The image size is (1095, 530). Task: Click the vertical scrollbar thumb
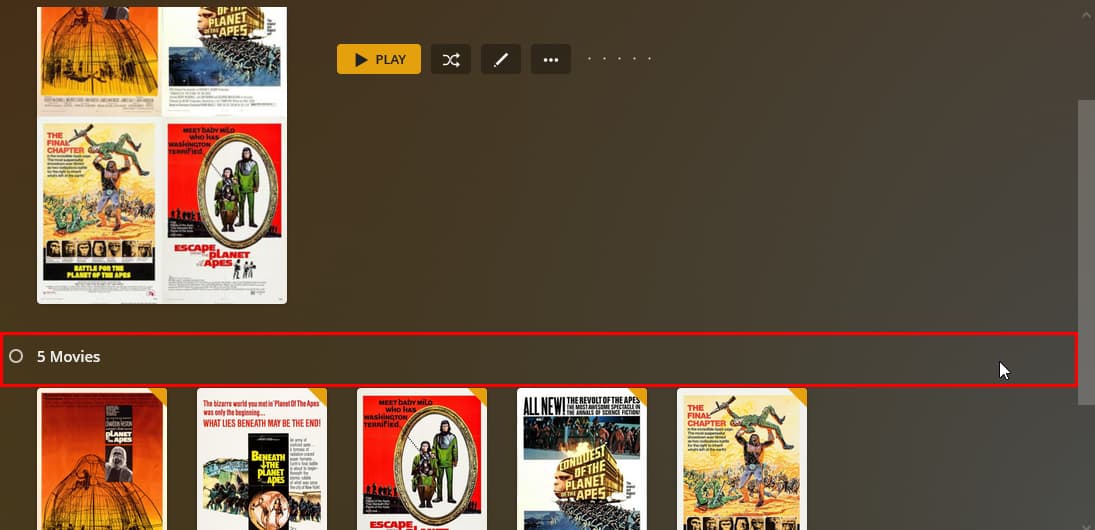click(1086, 252)
